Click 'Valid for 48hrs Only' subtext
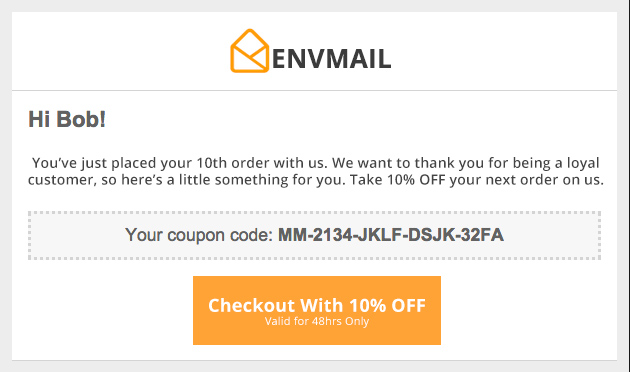Viewport: 630px width, 372px height. pyautogui.click(x=317, y=321)
